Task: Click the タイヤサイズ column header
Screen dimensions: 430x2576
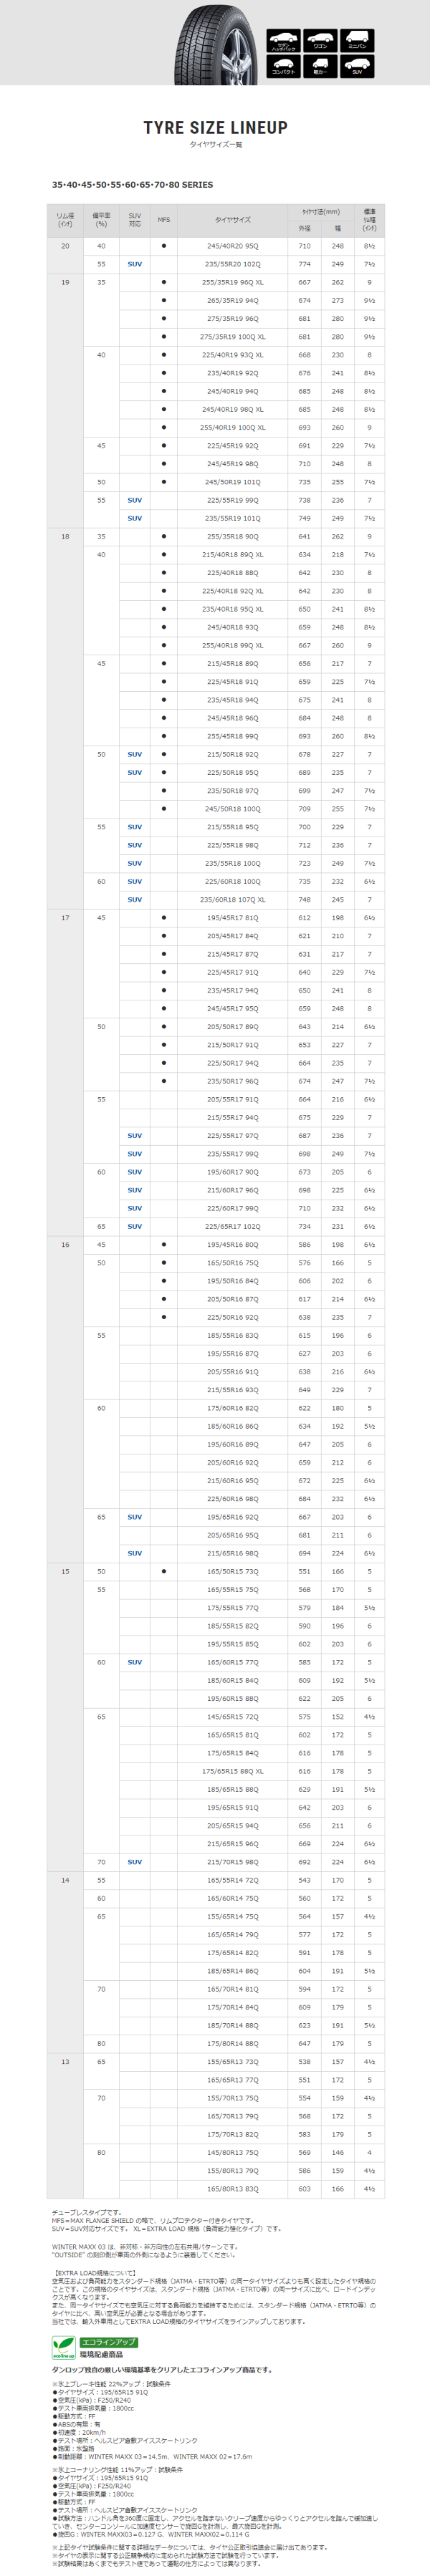Action: click(233, 220)
